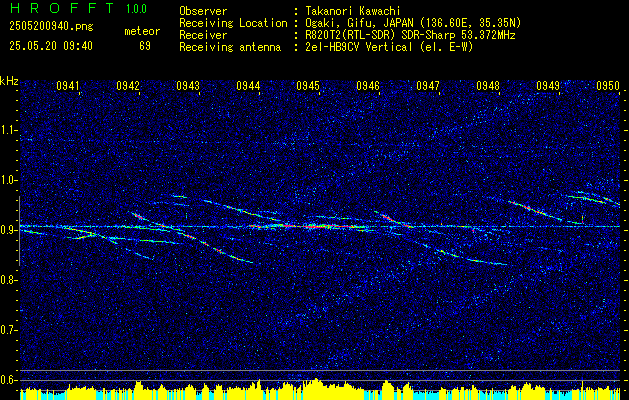Viewport: 629px width, 400px height.
Task: Click the 1.1 kHz axis label
Action: (8, 130)
